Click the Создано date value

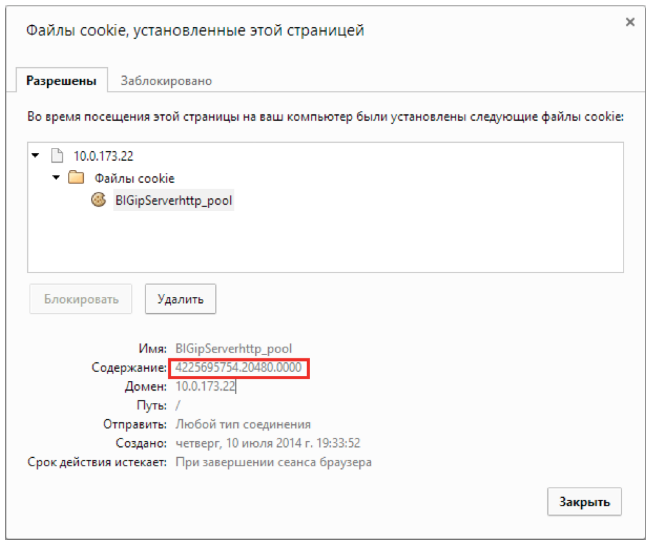[x=267, y=443]
